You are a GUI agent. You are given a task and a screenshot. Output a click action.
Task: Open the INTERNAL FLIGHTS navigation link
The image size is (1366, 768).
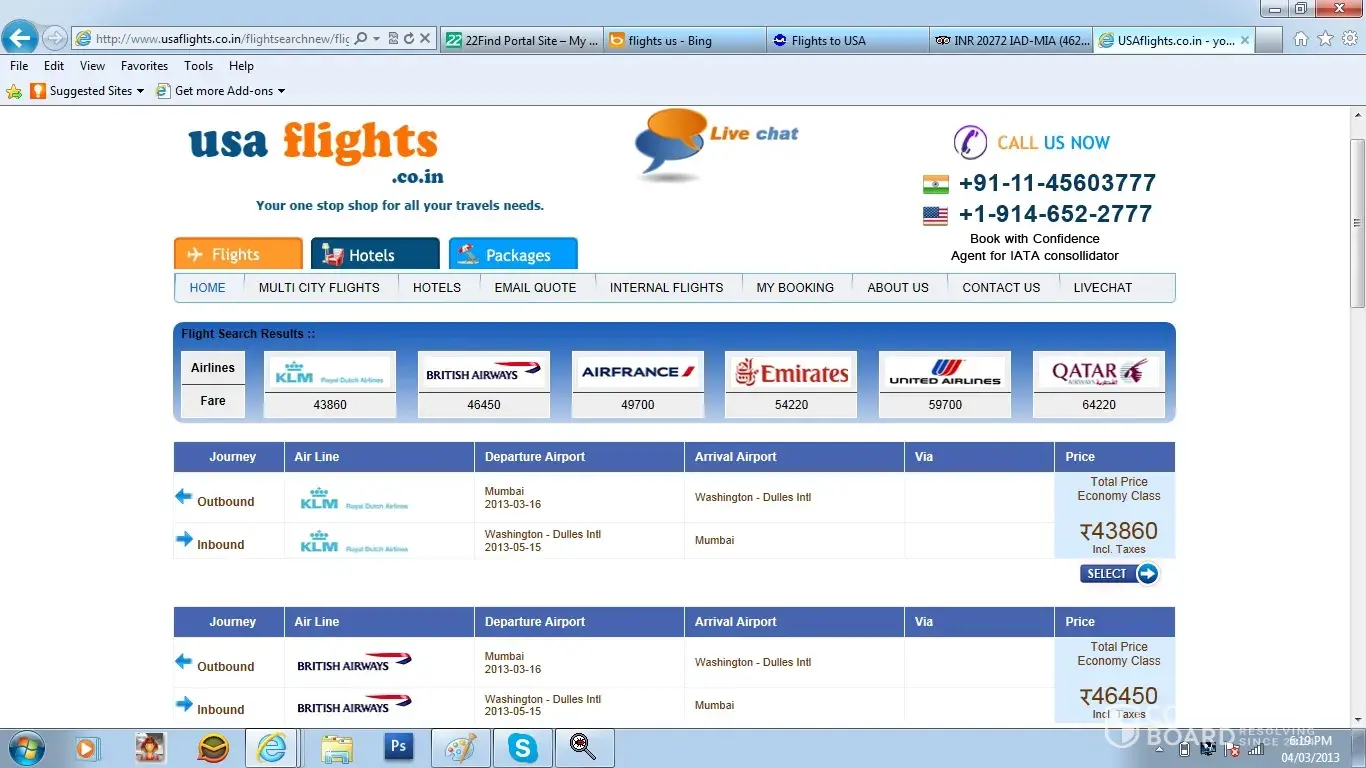click(666, 287)
